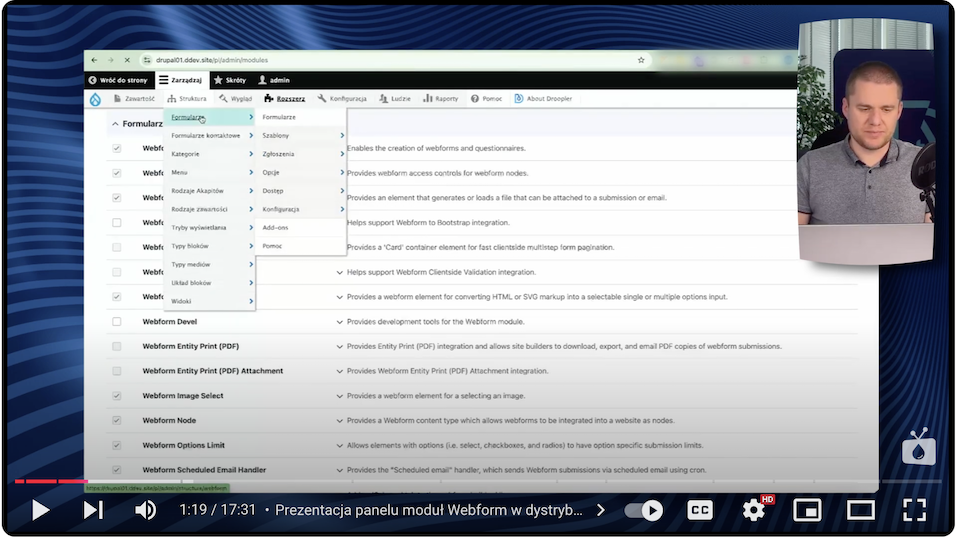This screenshot has height=539, width=960.
Task: Open the 'Pomoc' admin menu
Action: [487, 99]
